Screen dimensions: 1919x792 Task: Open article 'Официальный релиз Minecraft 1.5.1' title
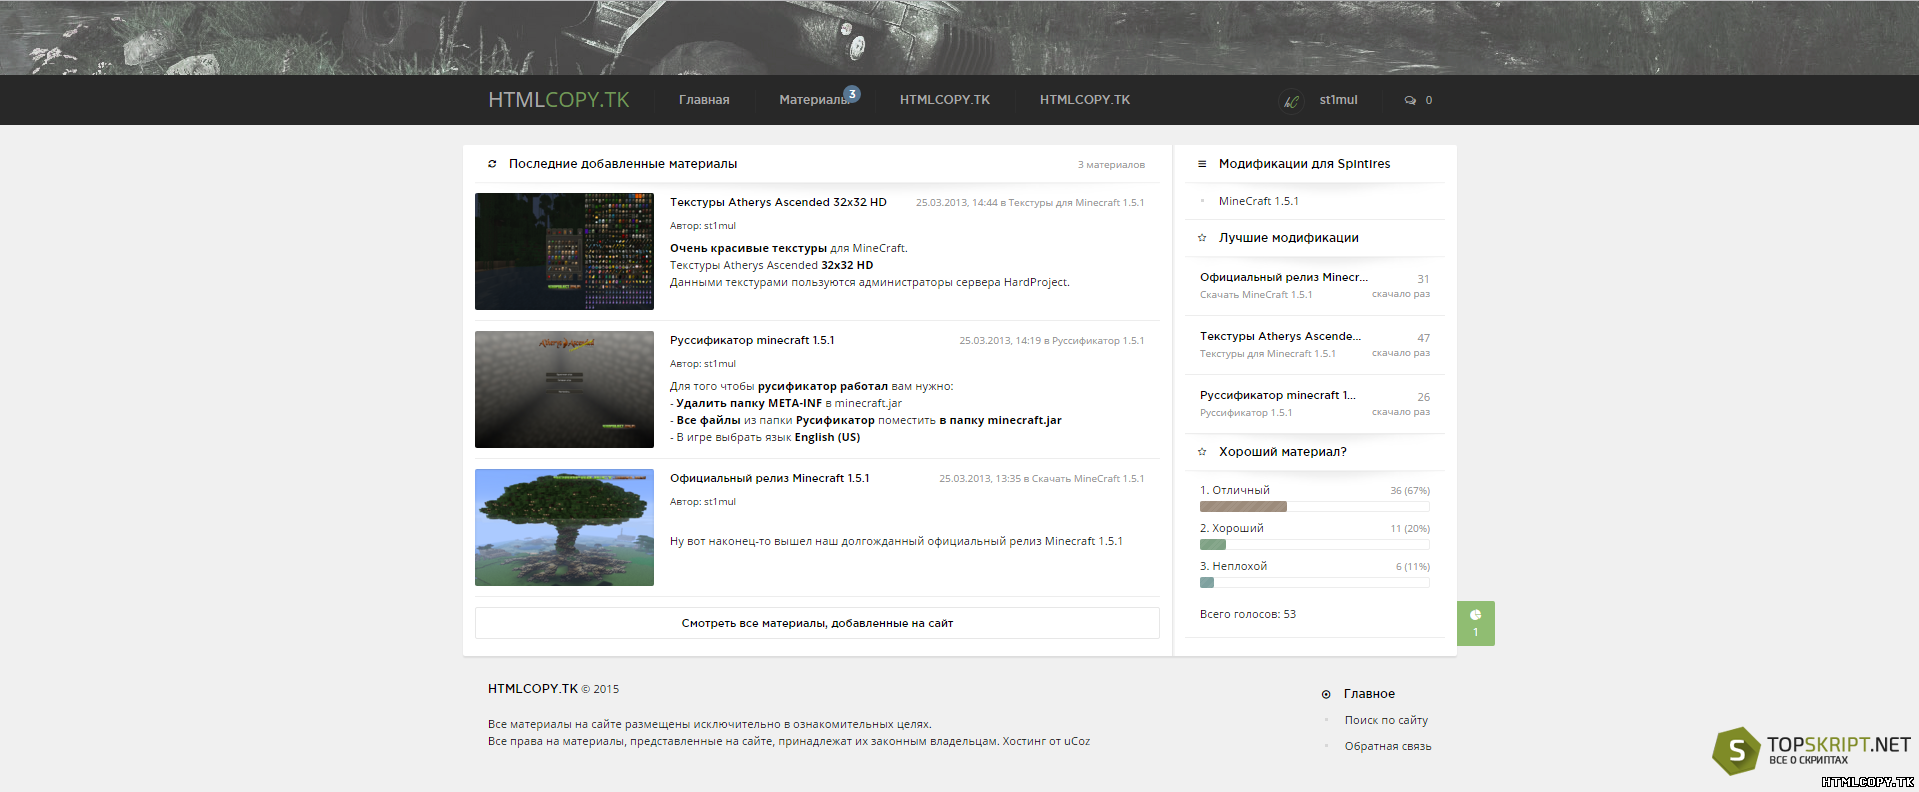(x=770, y=478)
